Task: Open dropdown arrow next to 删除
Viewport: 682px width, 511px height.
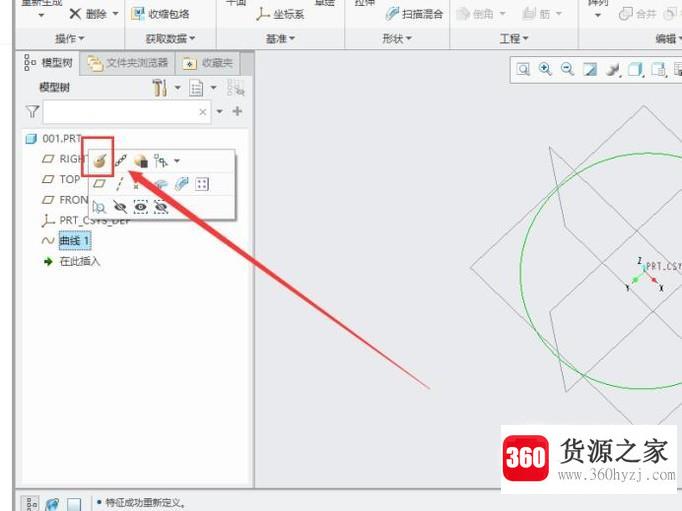Action: (115, 14)
